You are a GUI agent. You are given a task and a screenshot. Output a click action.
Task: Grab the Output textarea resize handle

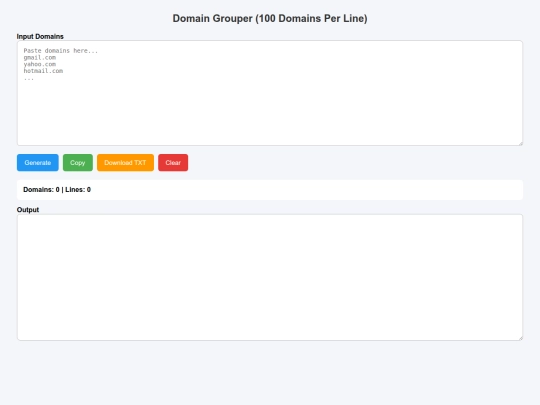point(520,338)
